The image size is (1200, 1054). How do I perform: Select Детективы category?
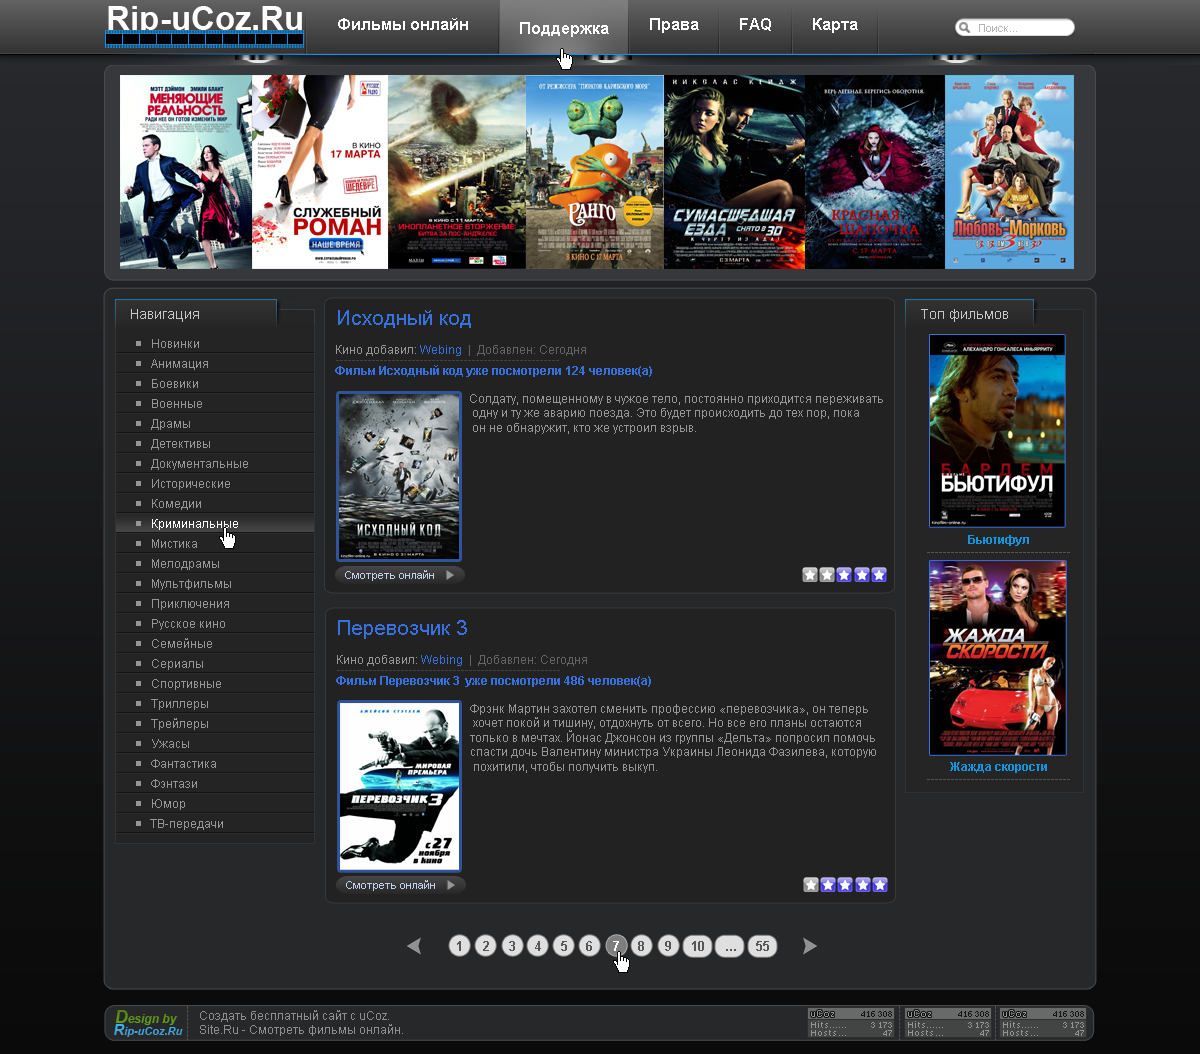[x=215, y=444]
